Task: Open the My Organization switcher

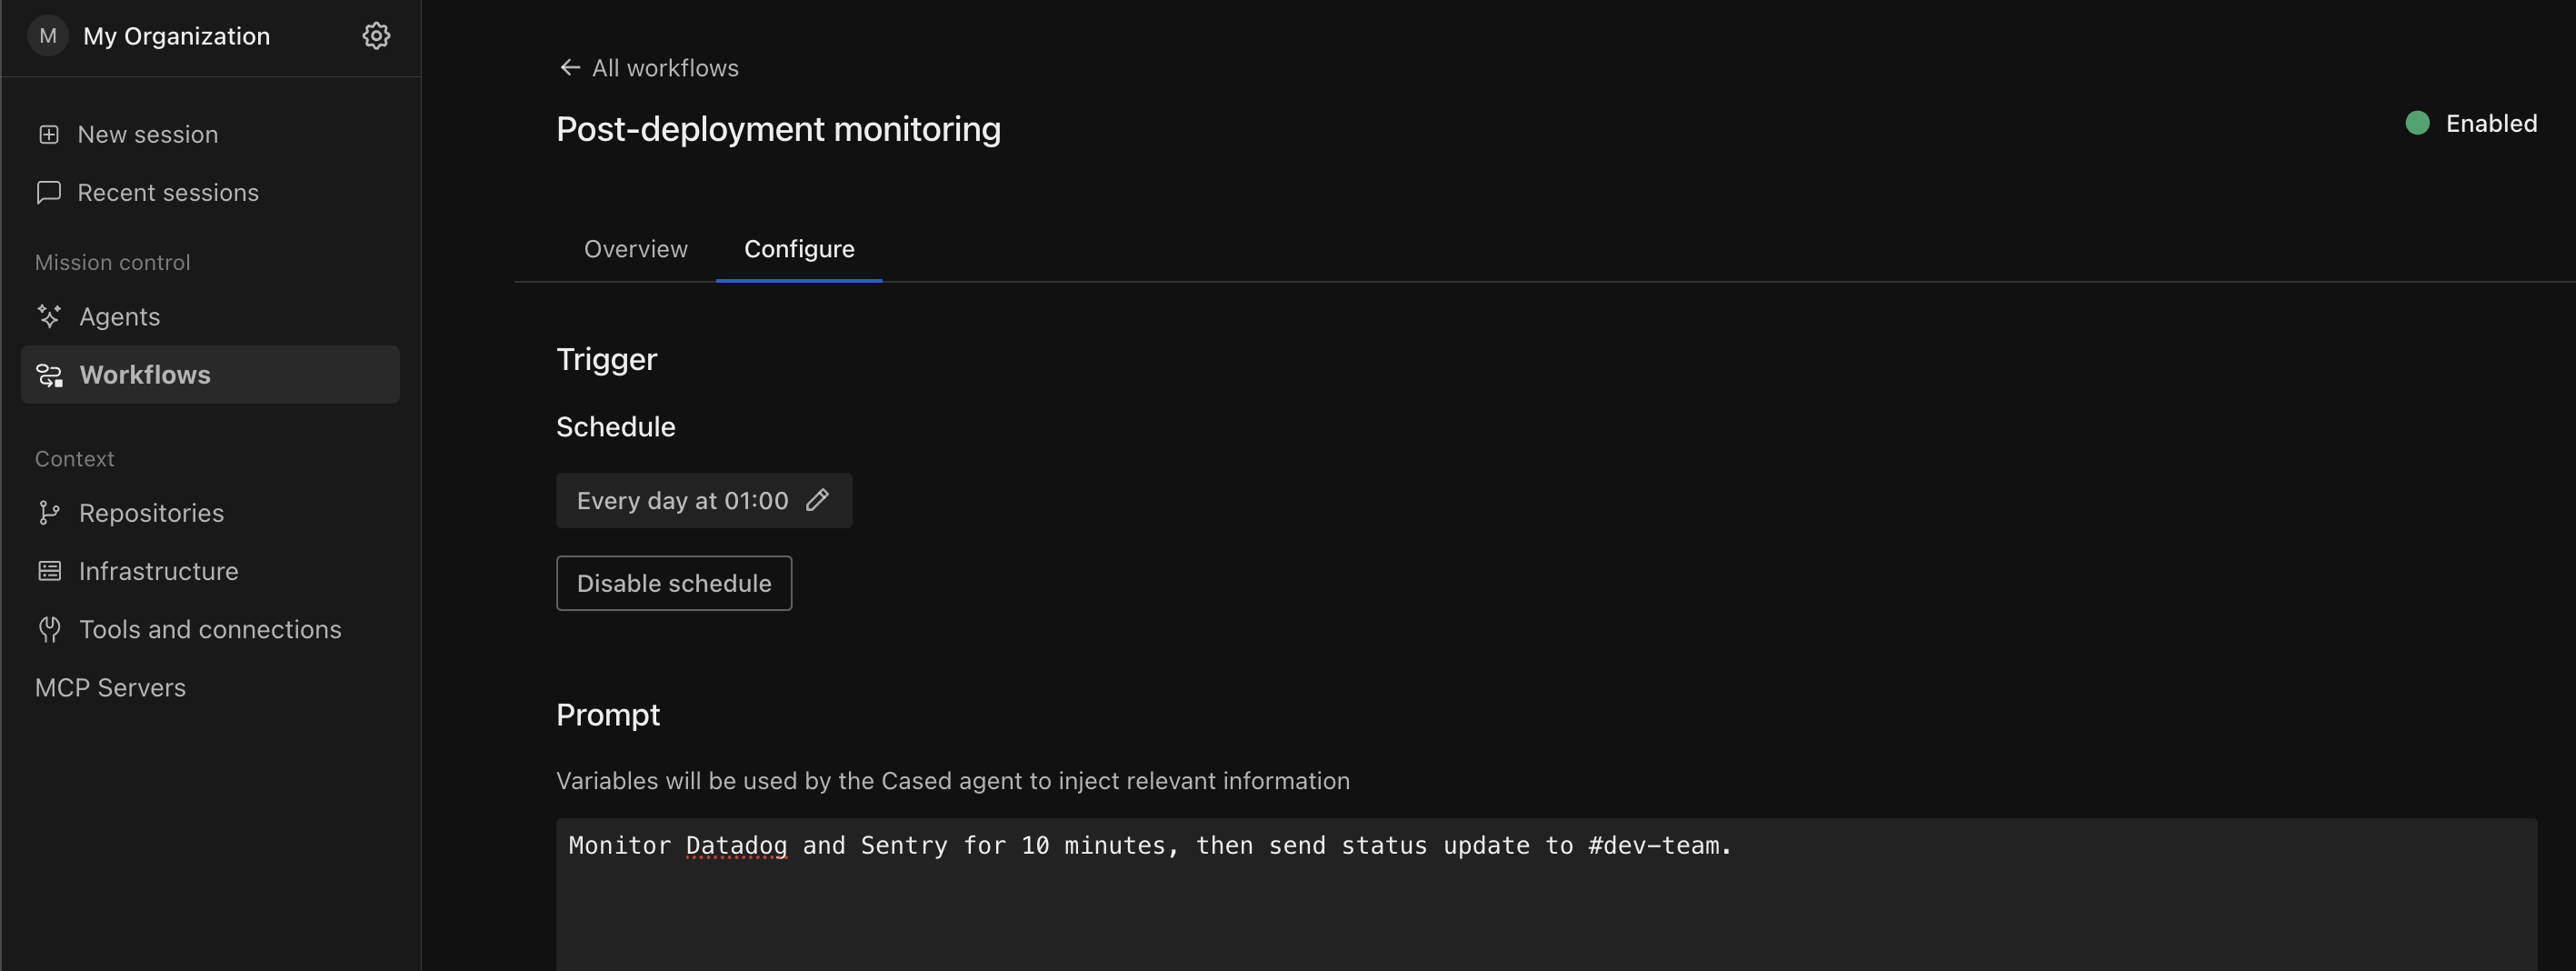Action: [176, 36]
